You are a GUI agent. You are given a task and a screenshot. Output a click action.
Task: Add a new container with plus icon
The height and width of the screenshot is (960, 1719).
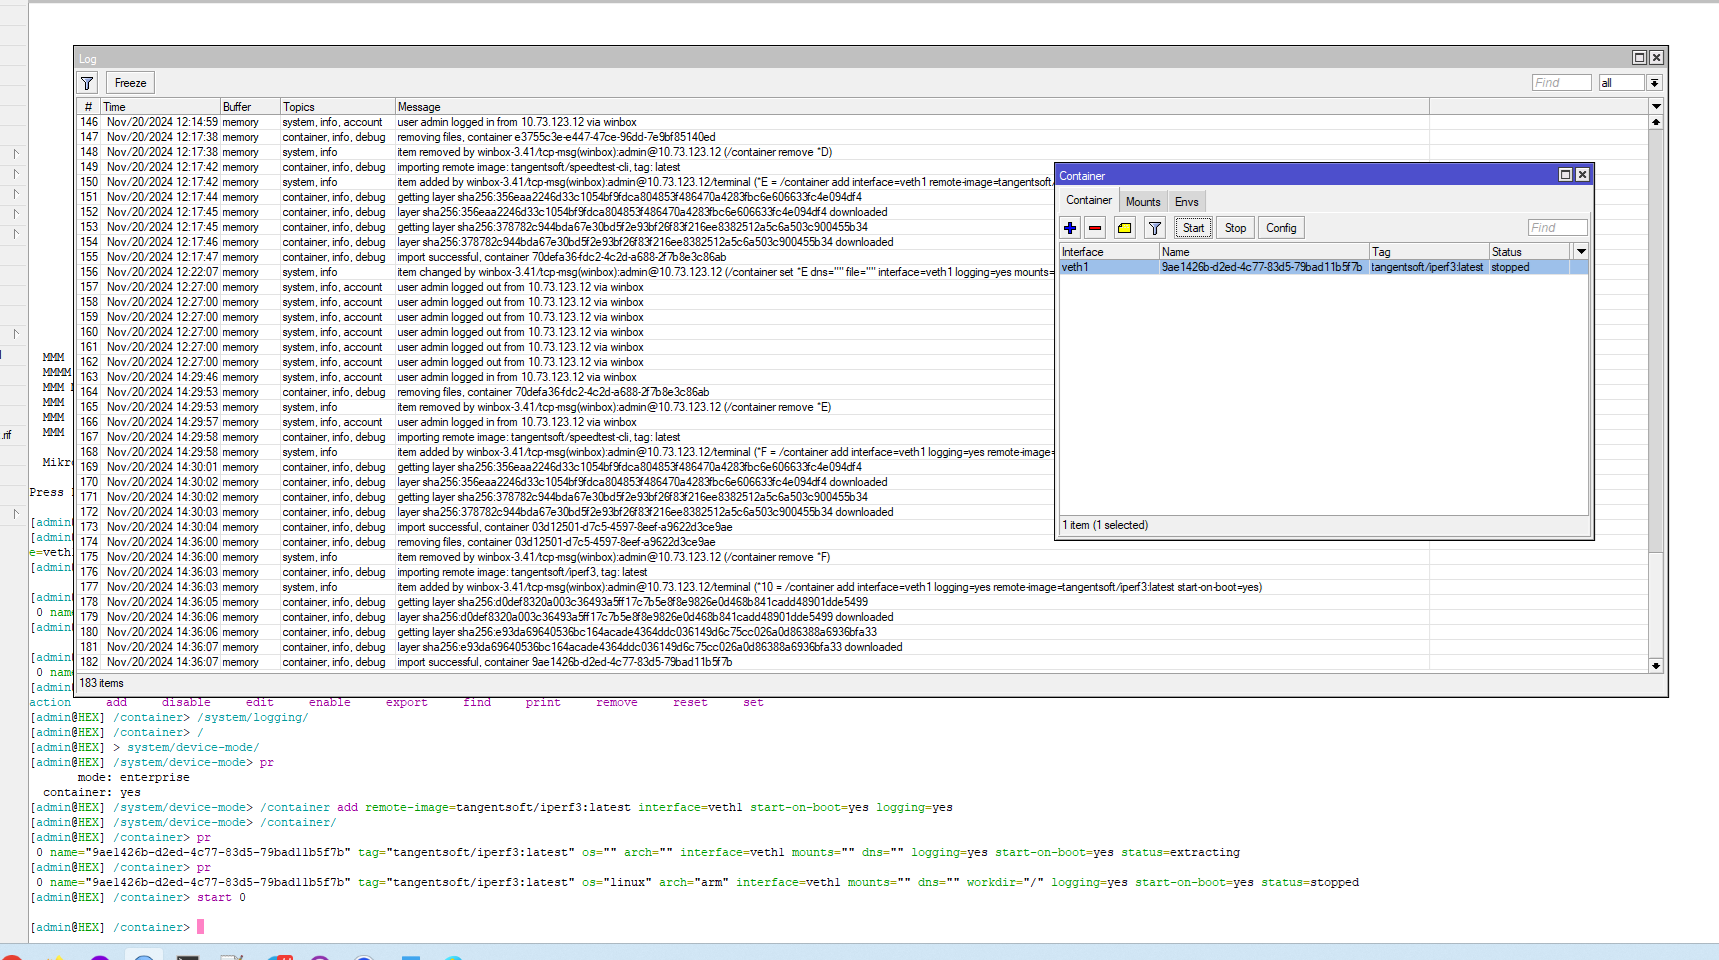coord(1070,228)
